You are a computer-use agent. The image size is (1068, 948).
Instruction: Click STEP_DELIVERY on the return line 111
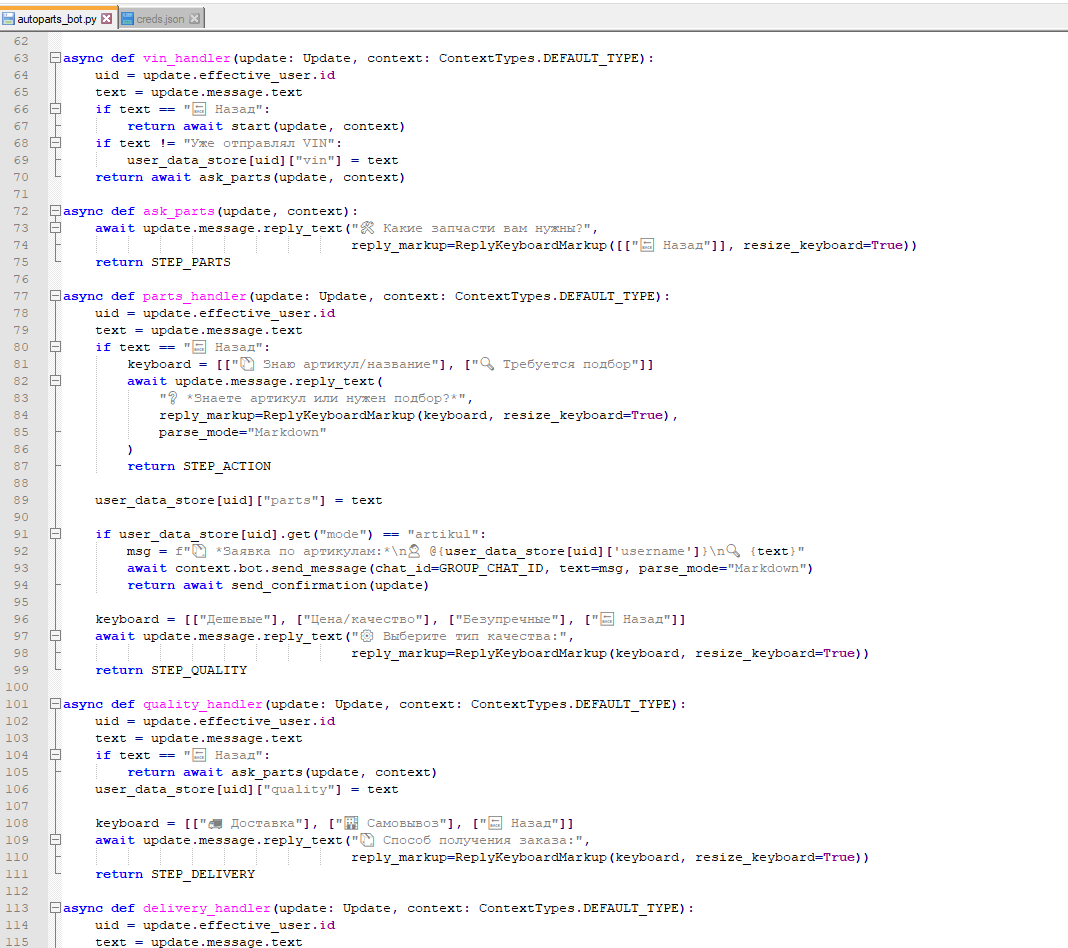click(x=203, y=874)
